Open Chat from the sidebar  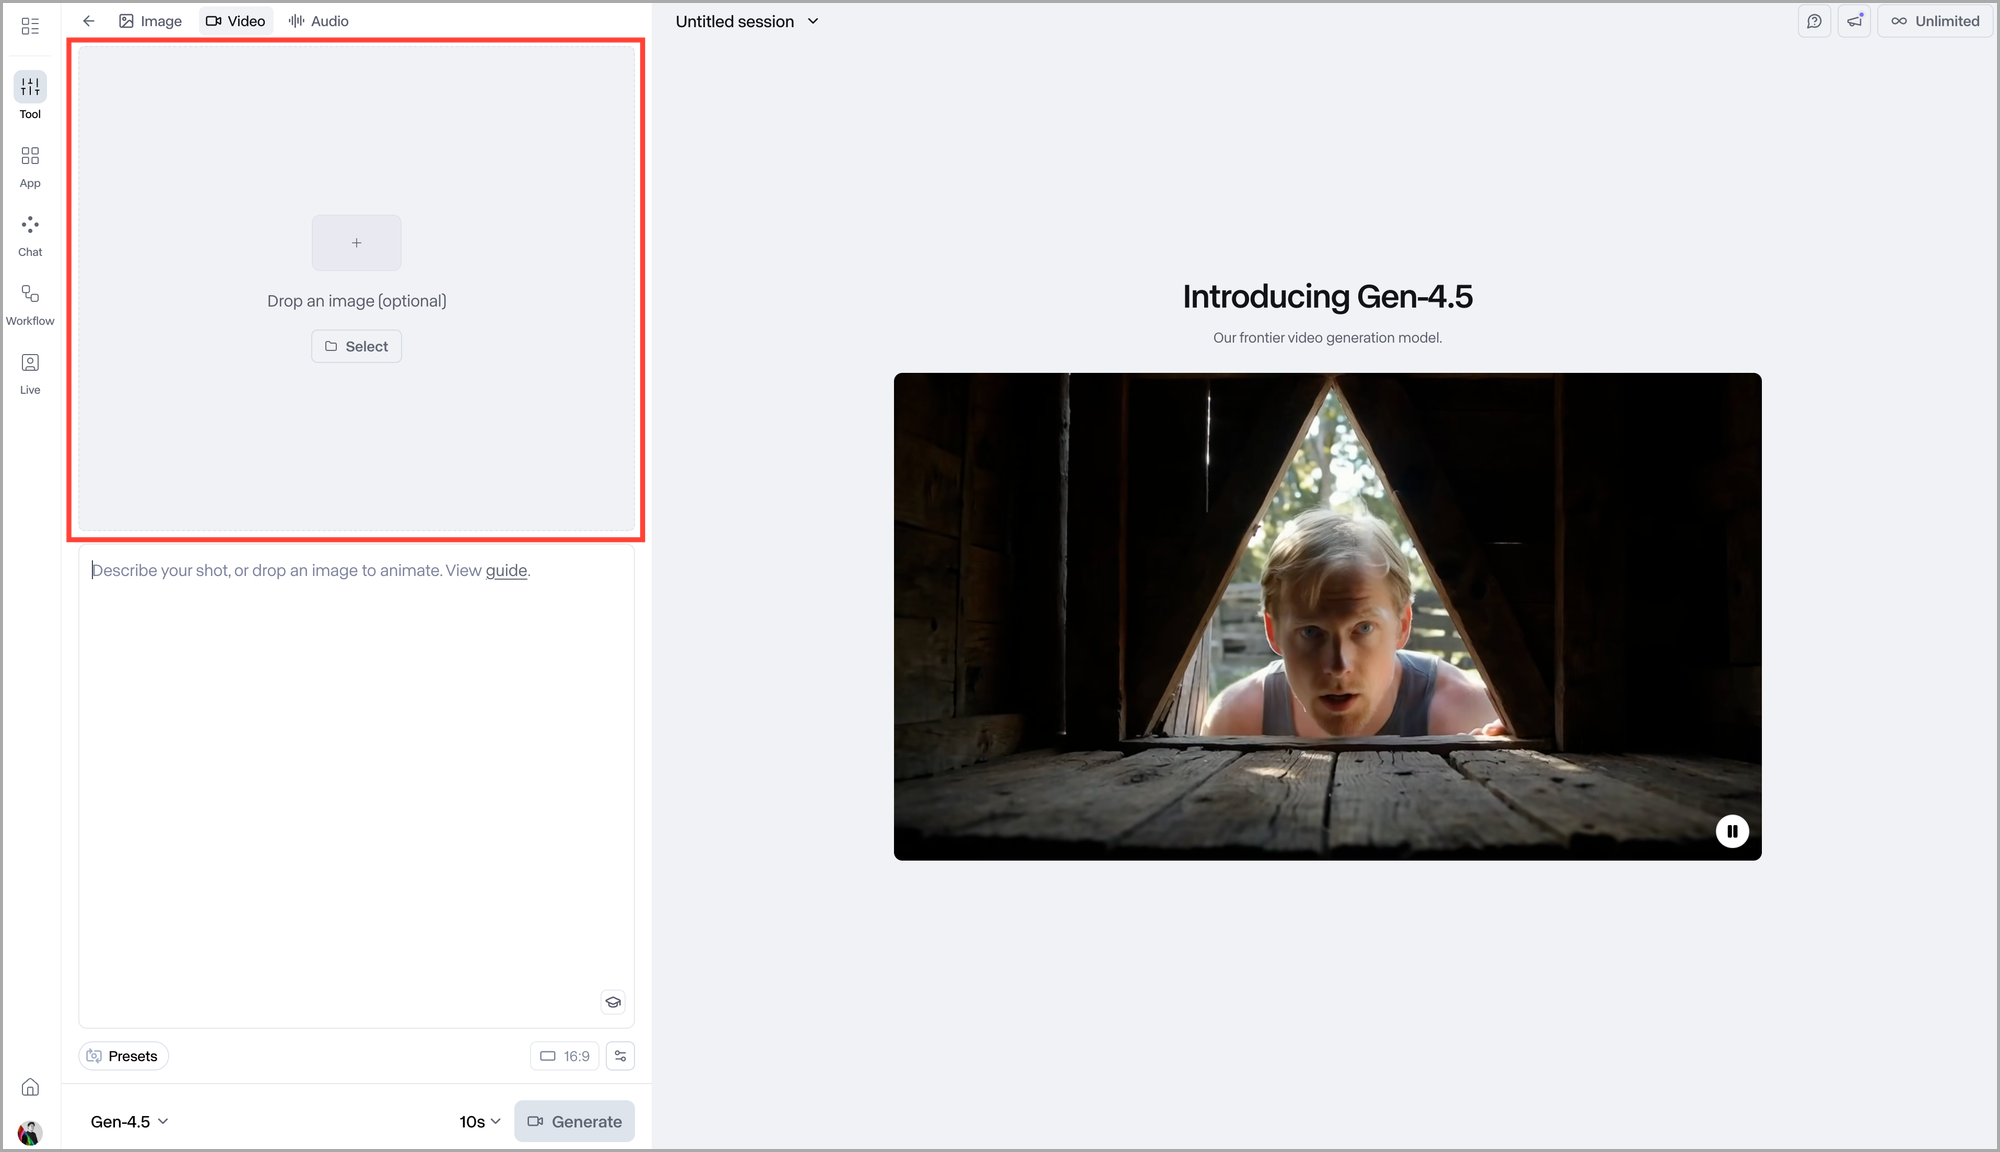click(x=30, y=226)
